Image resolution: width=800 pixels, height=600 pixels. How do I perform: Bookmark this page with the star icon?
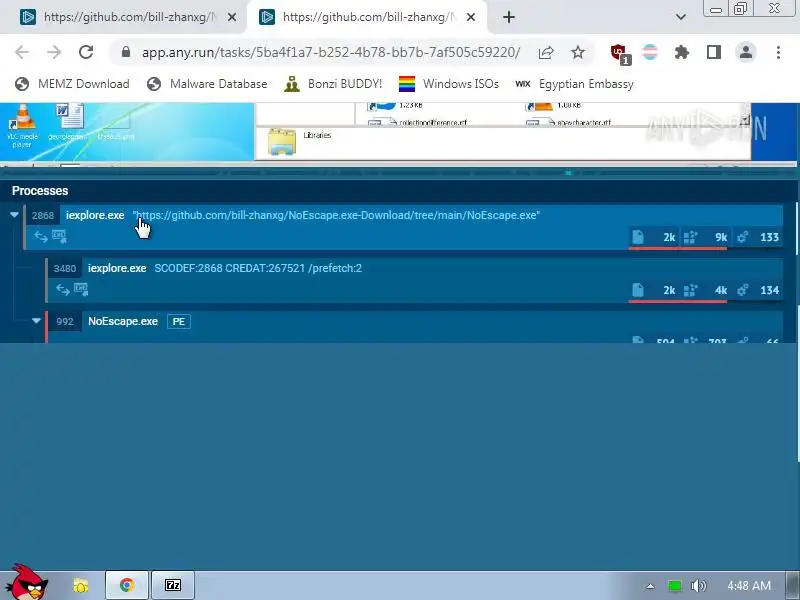578,52
